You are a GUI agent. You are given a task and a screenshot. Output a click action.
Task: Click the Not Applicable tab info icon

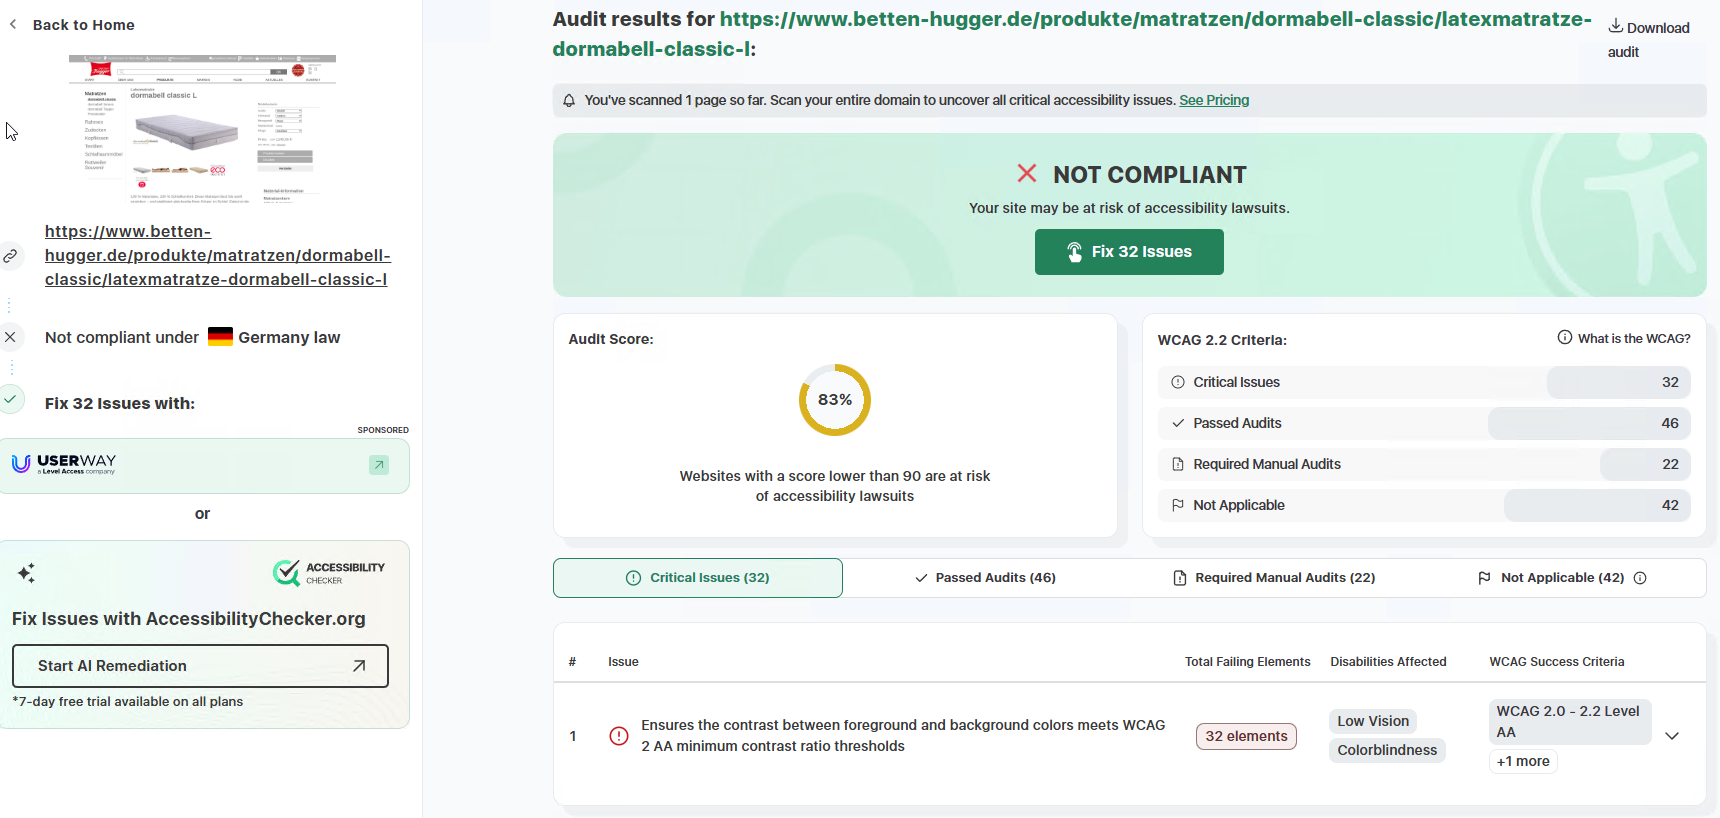point(1640,578)
